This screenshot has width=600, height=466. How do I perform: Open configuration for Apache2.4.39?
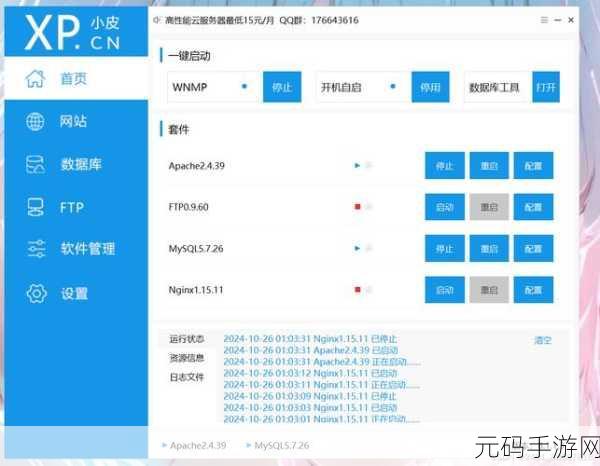[x=533, y=166]
